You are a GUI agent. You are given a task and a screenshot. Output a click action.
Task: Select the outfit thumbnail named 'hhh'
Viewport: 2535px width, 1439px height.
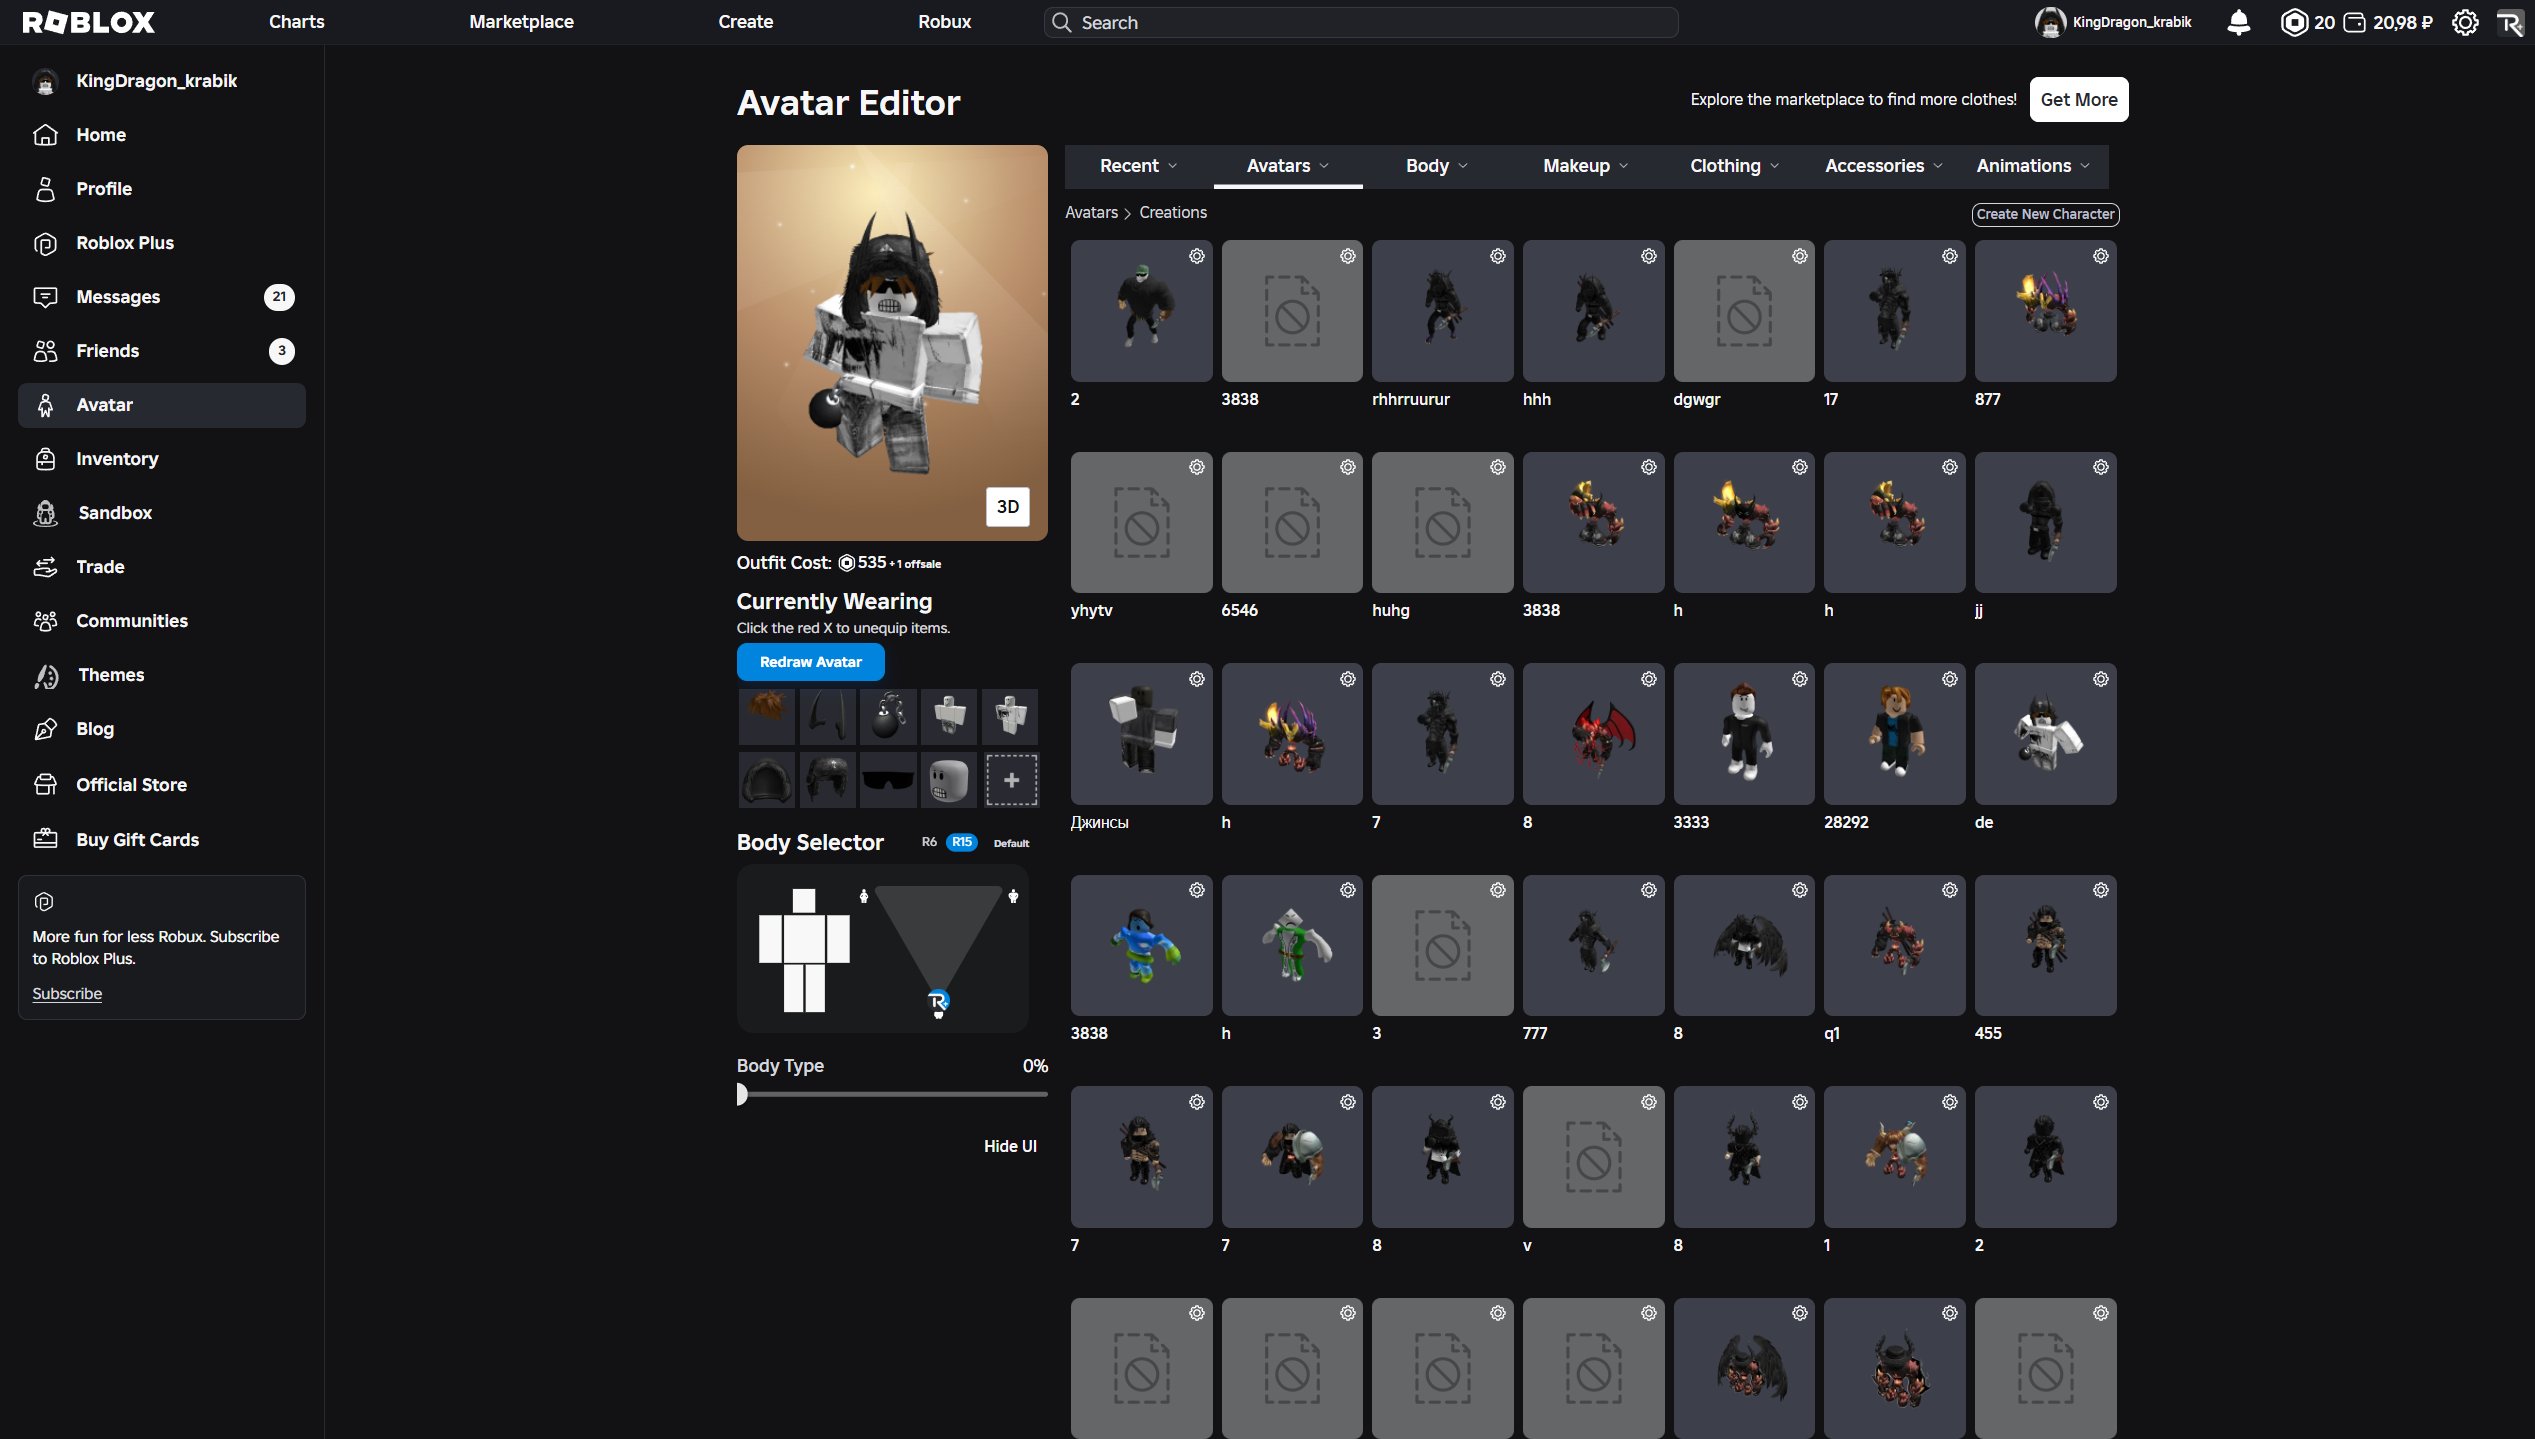(1593, 311)
